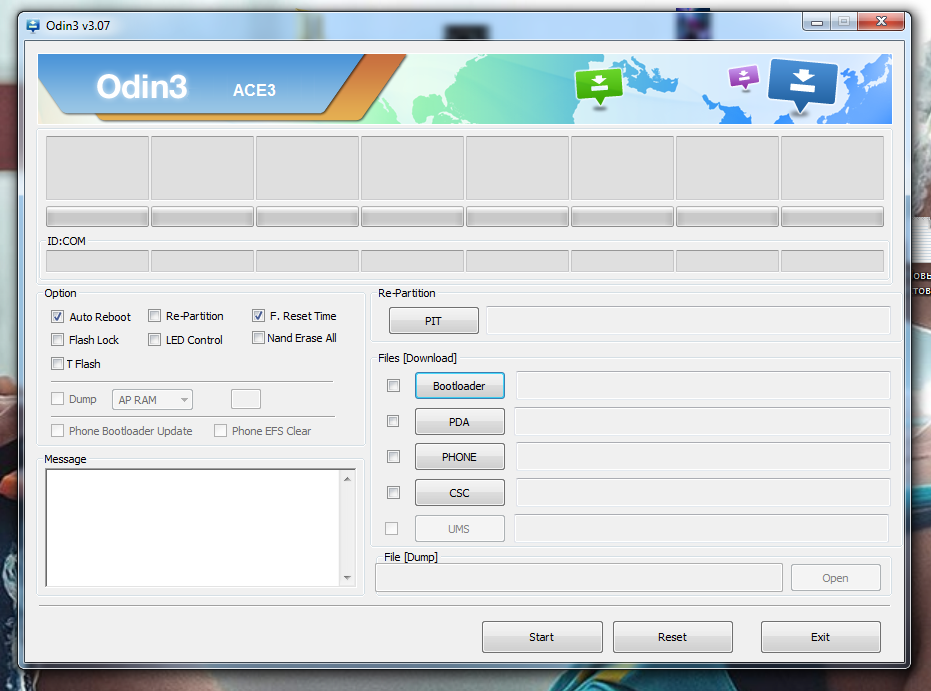
Task: Click the Reset button
Action: pyautogui.click(x=673, y=637)
